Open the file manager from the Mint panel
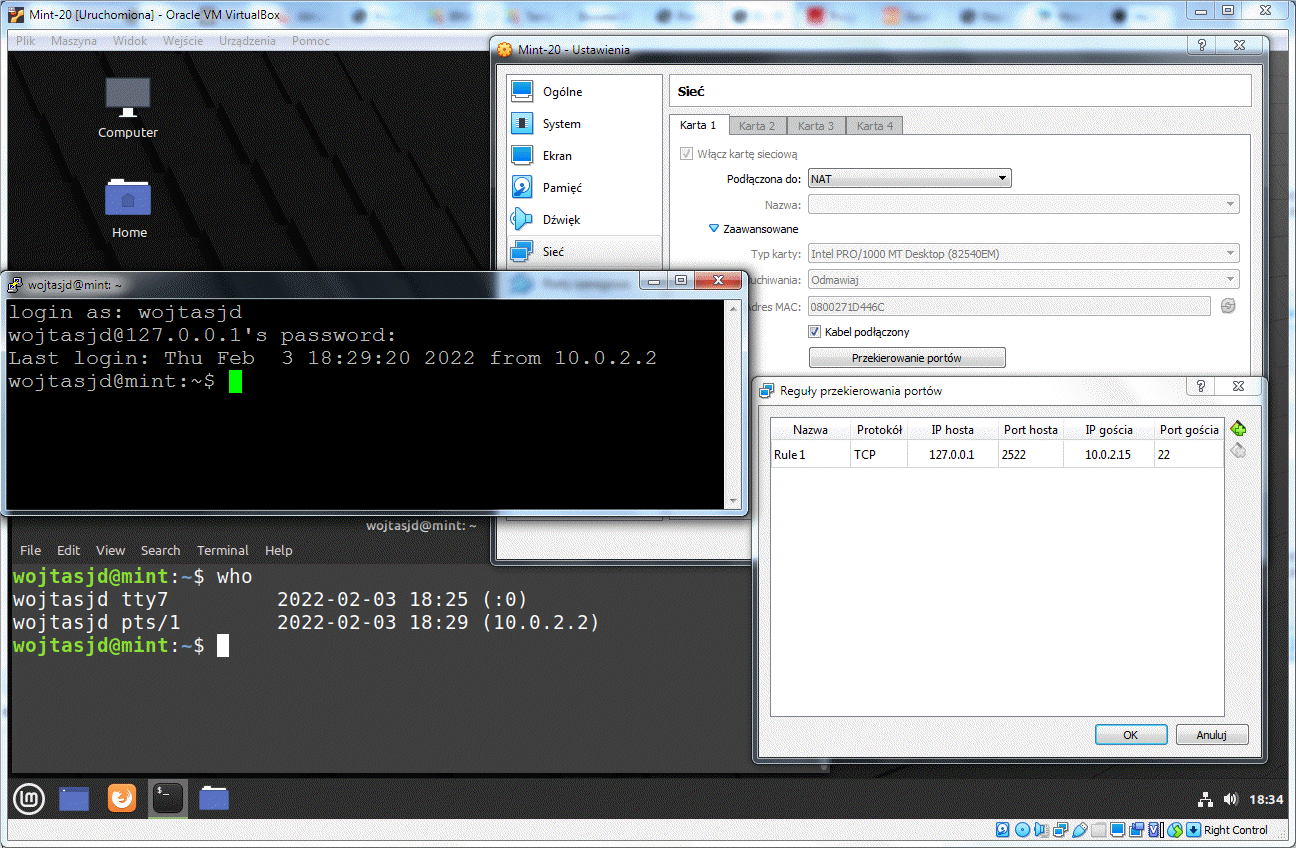This screenshot has width=1296, height=848. pos(214,798)
